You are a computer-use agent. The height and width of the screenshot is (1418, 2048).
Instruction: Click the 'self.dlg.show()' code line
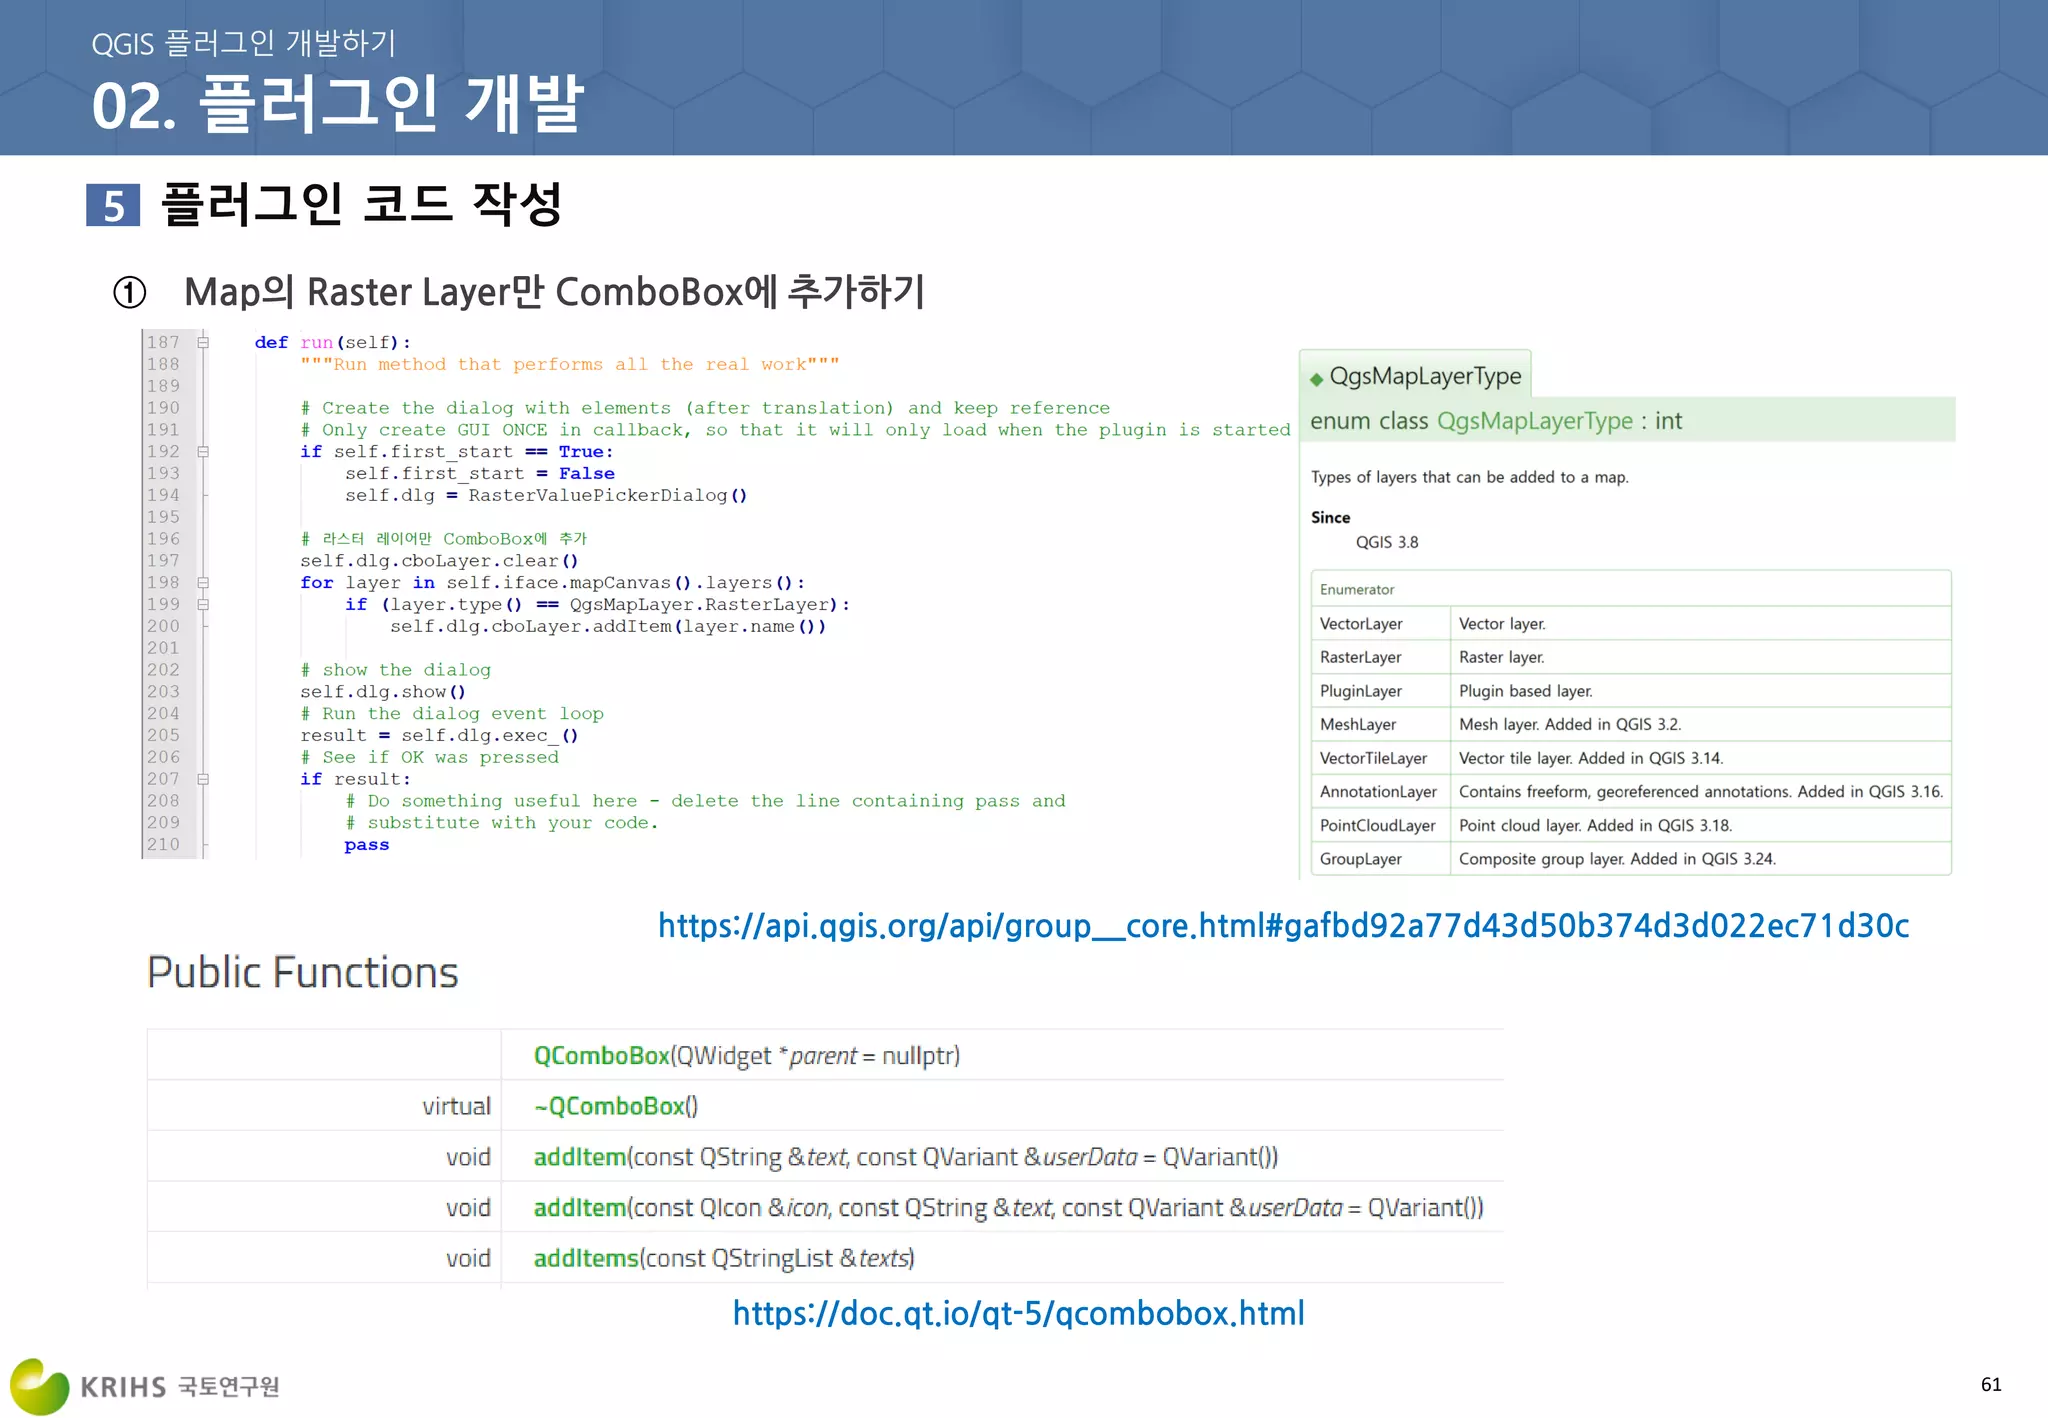pos(383,692)
